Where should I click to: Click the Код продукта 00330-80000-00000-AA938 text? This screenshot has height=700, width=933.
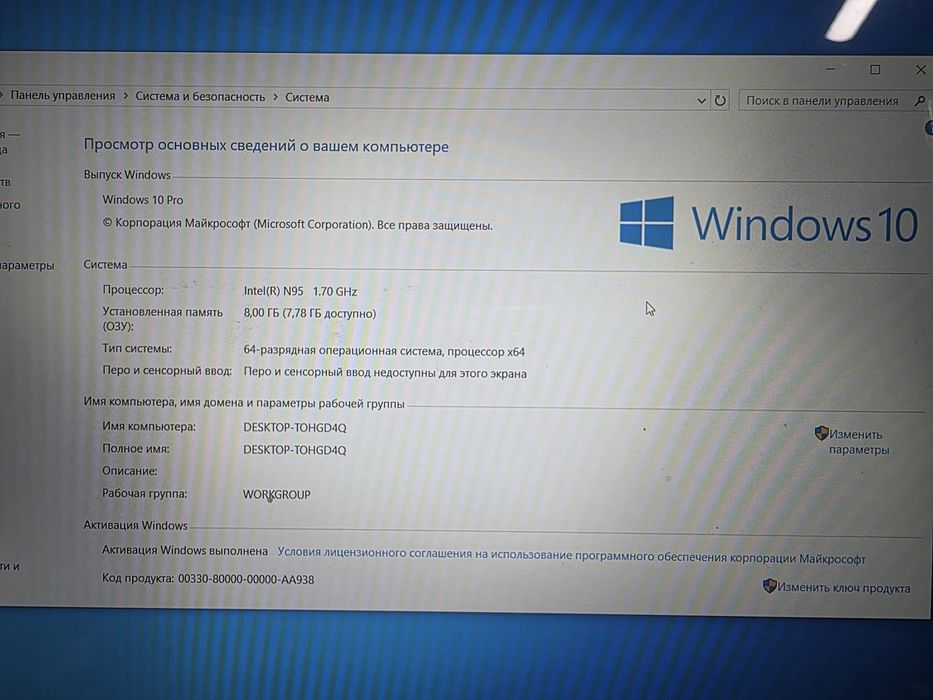click(x=208, y=579)
